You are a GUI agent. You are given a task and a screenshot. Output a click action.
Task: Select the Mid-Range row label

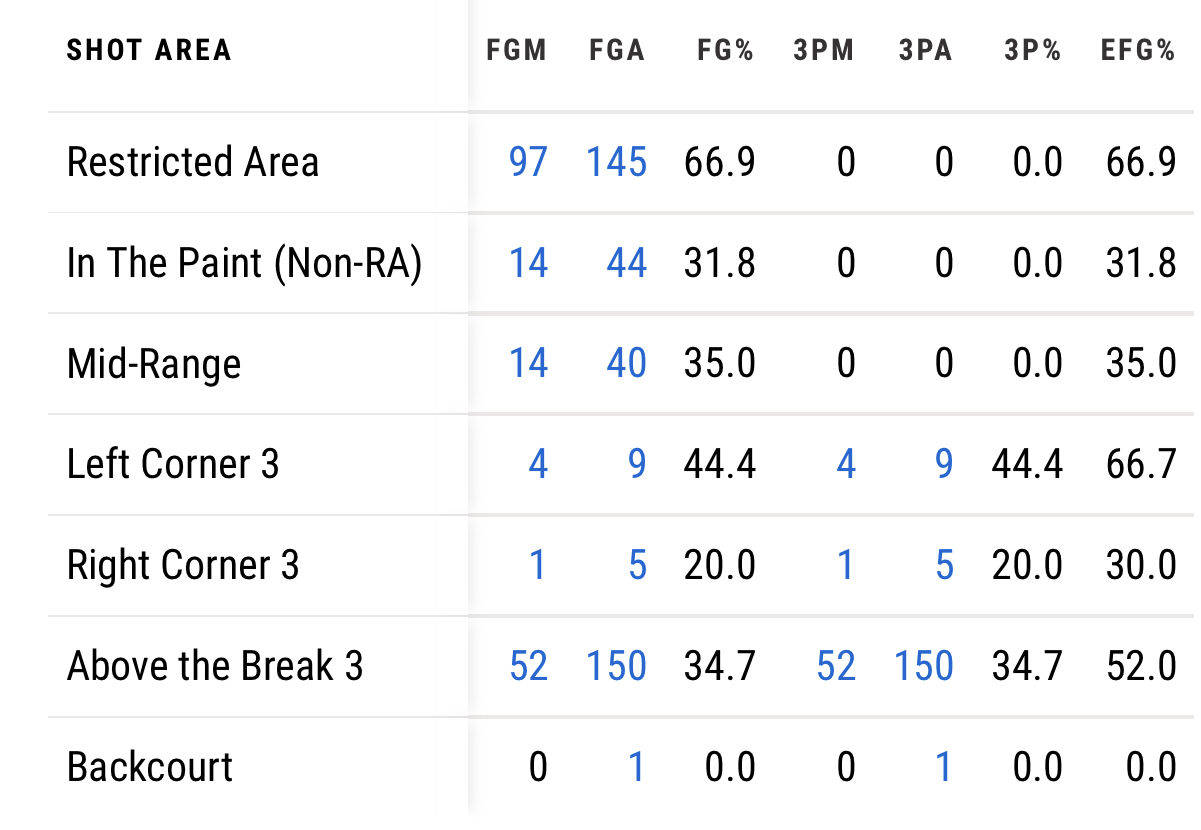pos(154,364)
